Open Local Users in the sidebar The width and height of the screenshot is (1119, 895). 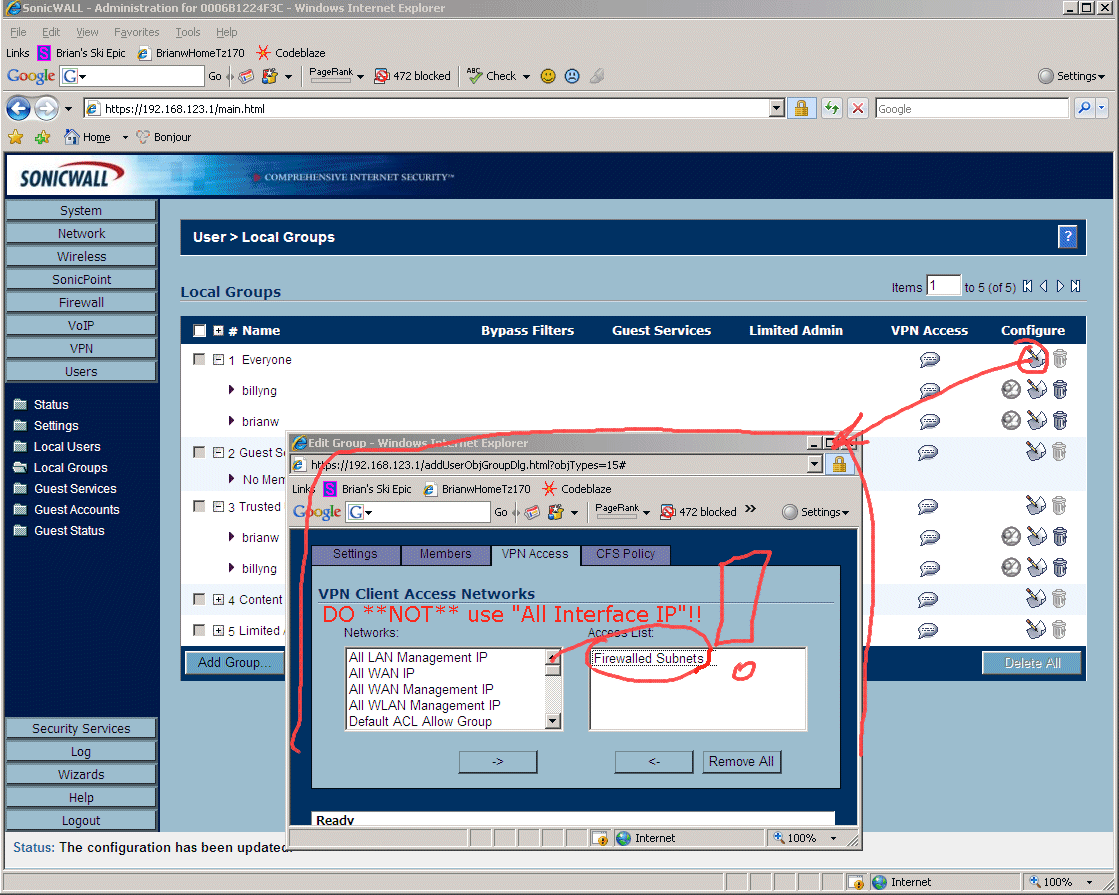pyautogui.click(x=67, y=447)
